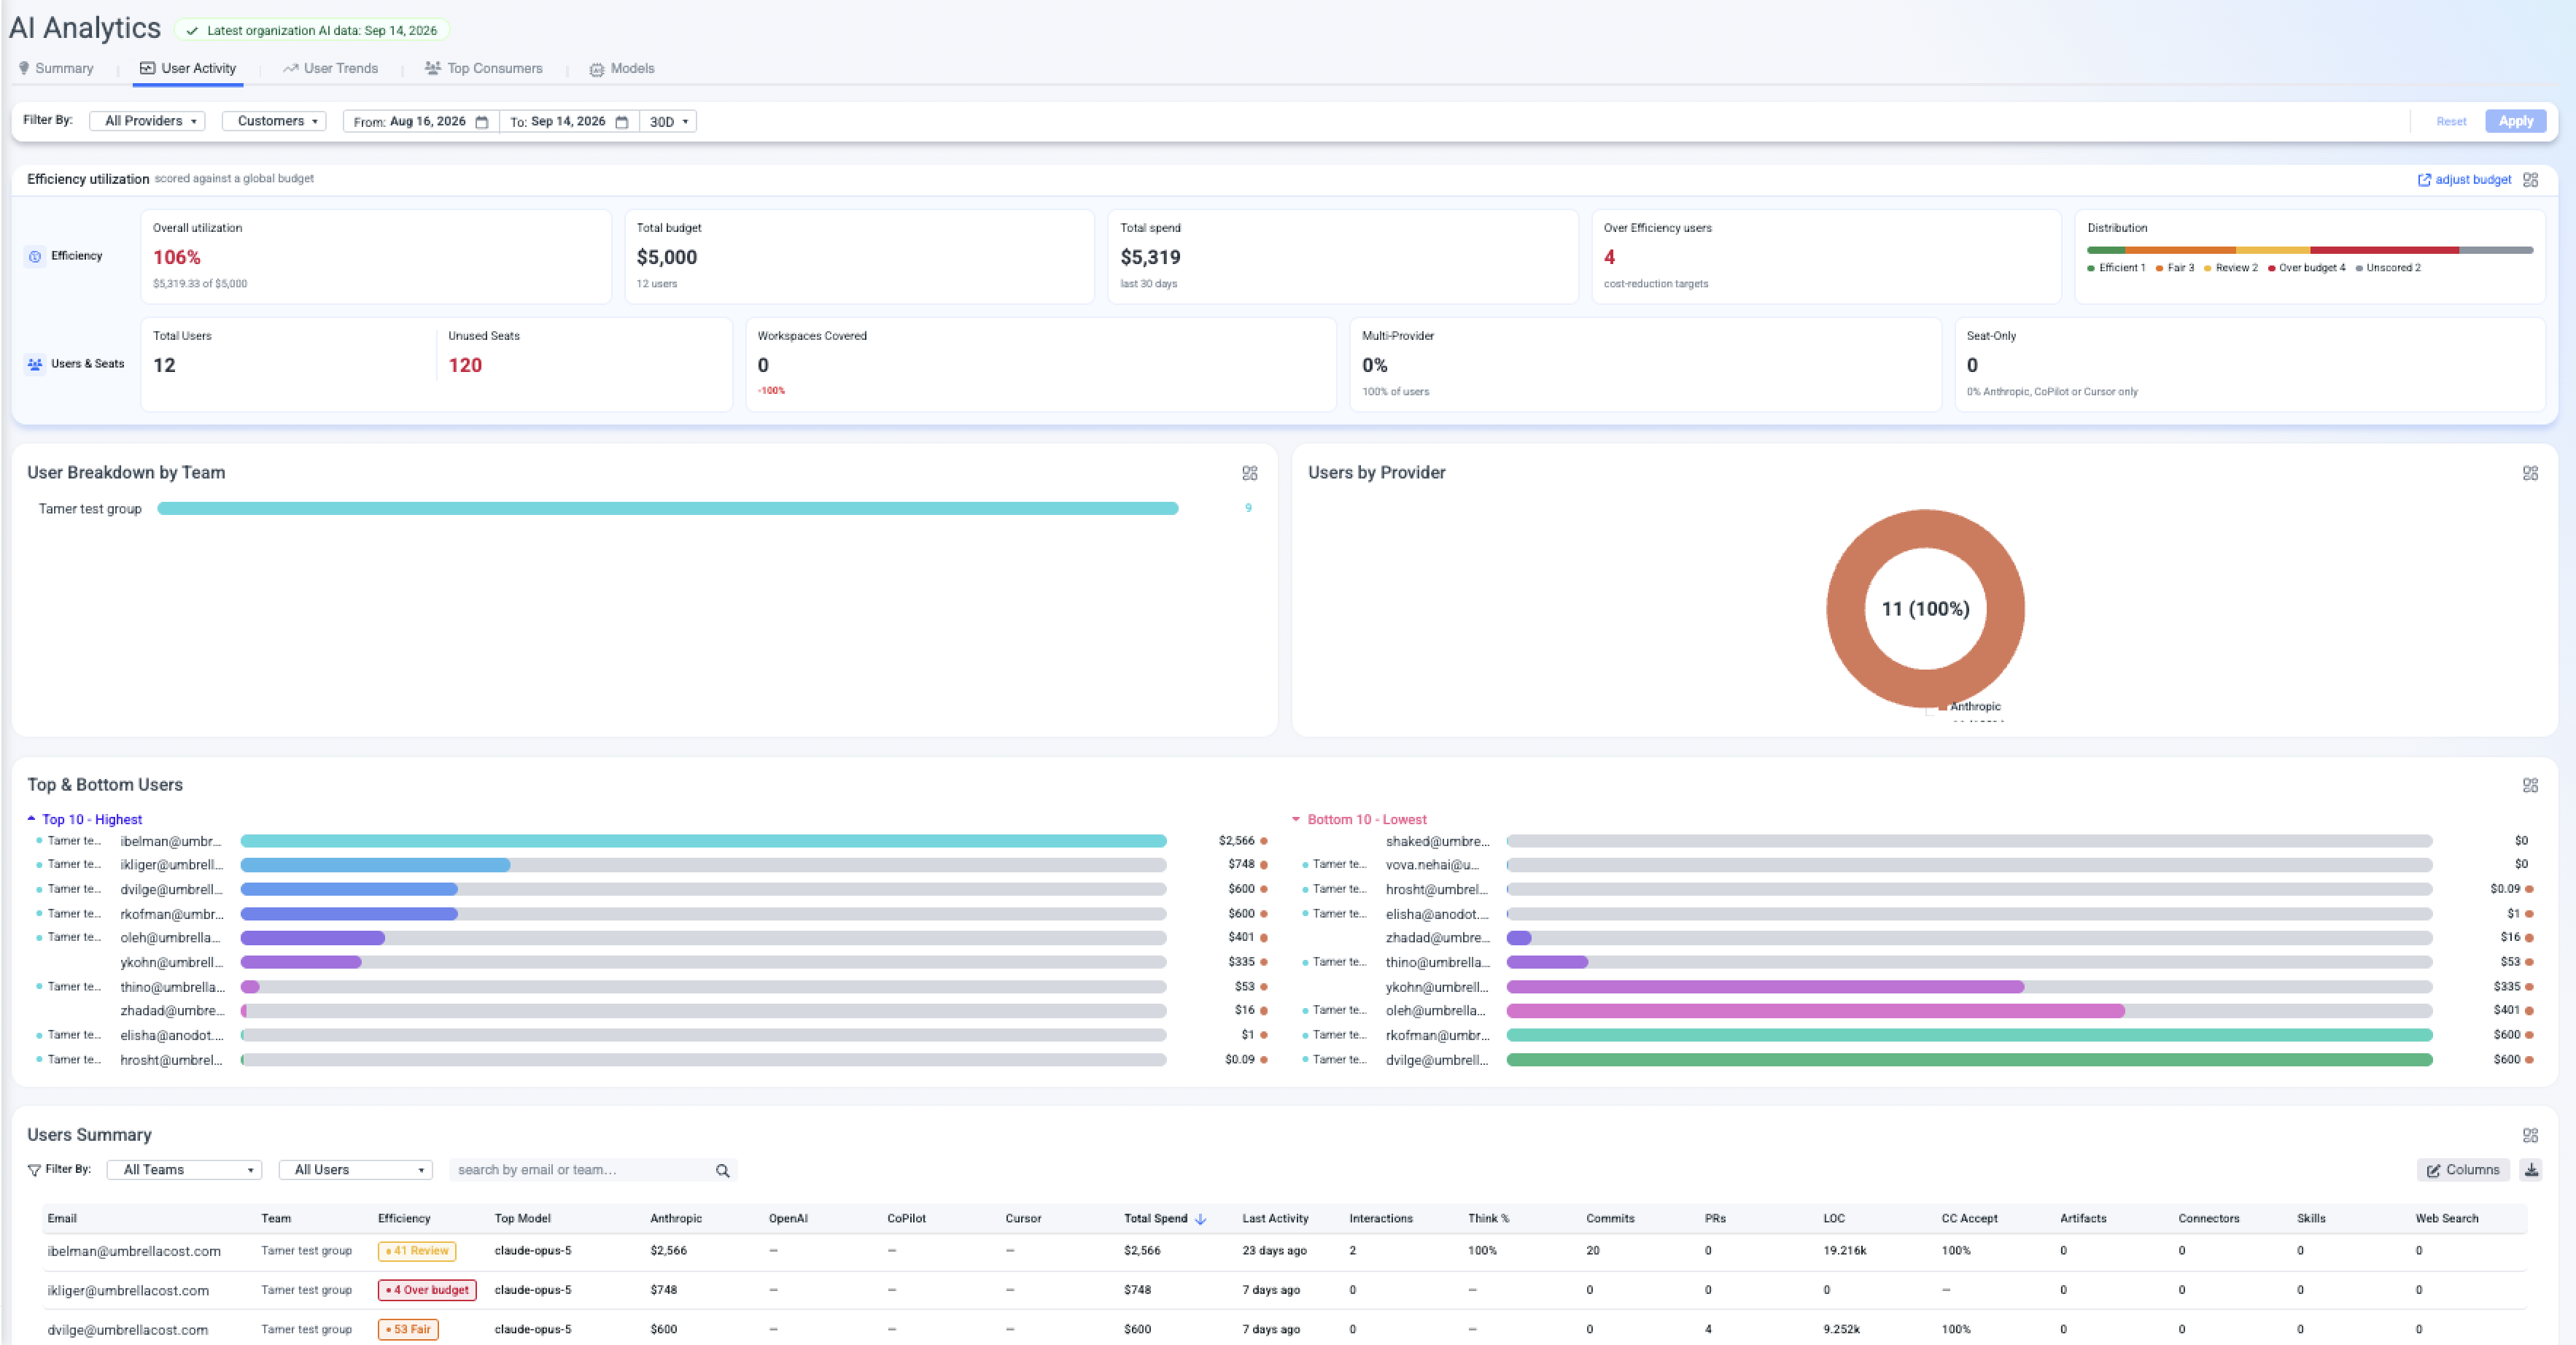The height and width of the screenshot is (1345, 2576).
Task: Open the To date calendar icon
Action: (x=621, y=122)
